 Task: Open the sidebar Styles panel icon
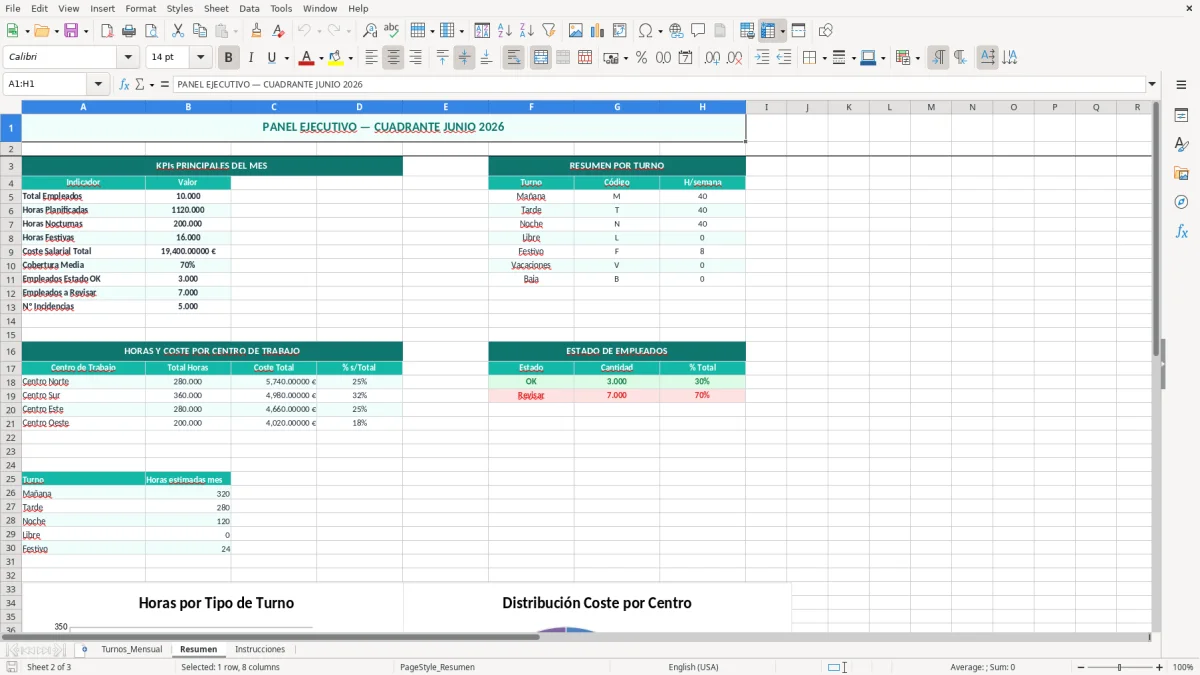(1181, 145)
